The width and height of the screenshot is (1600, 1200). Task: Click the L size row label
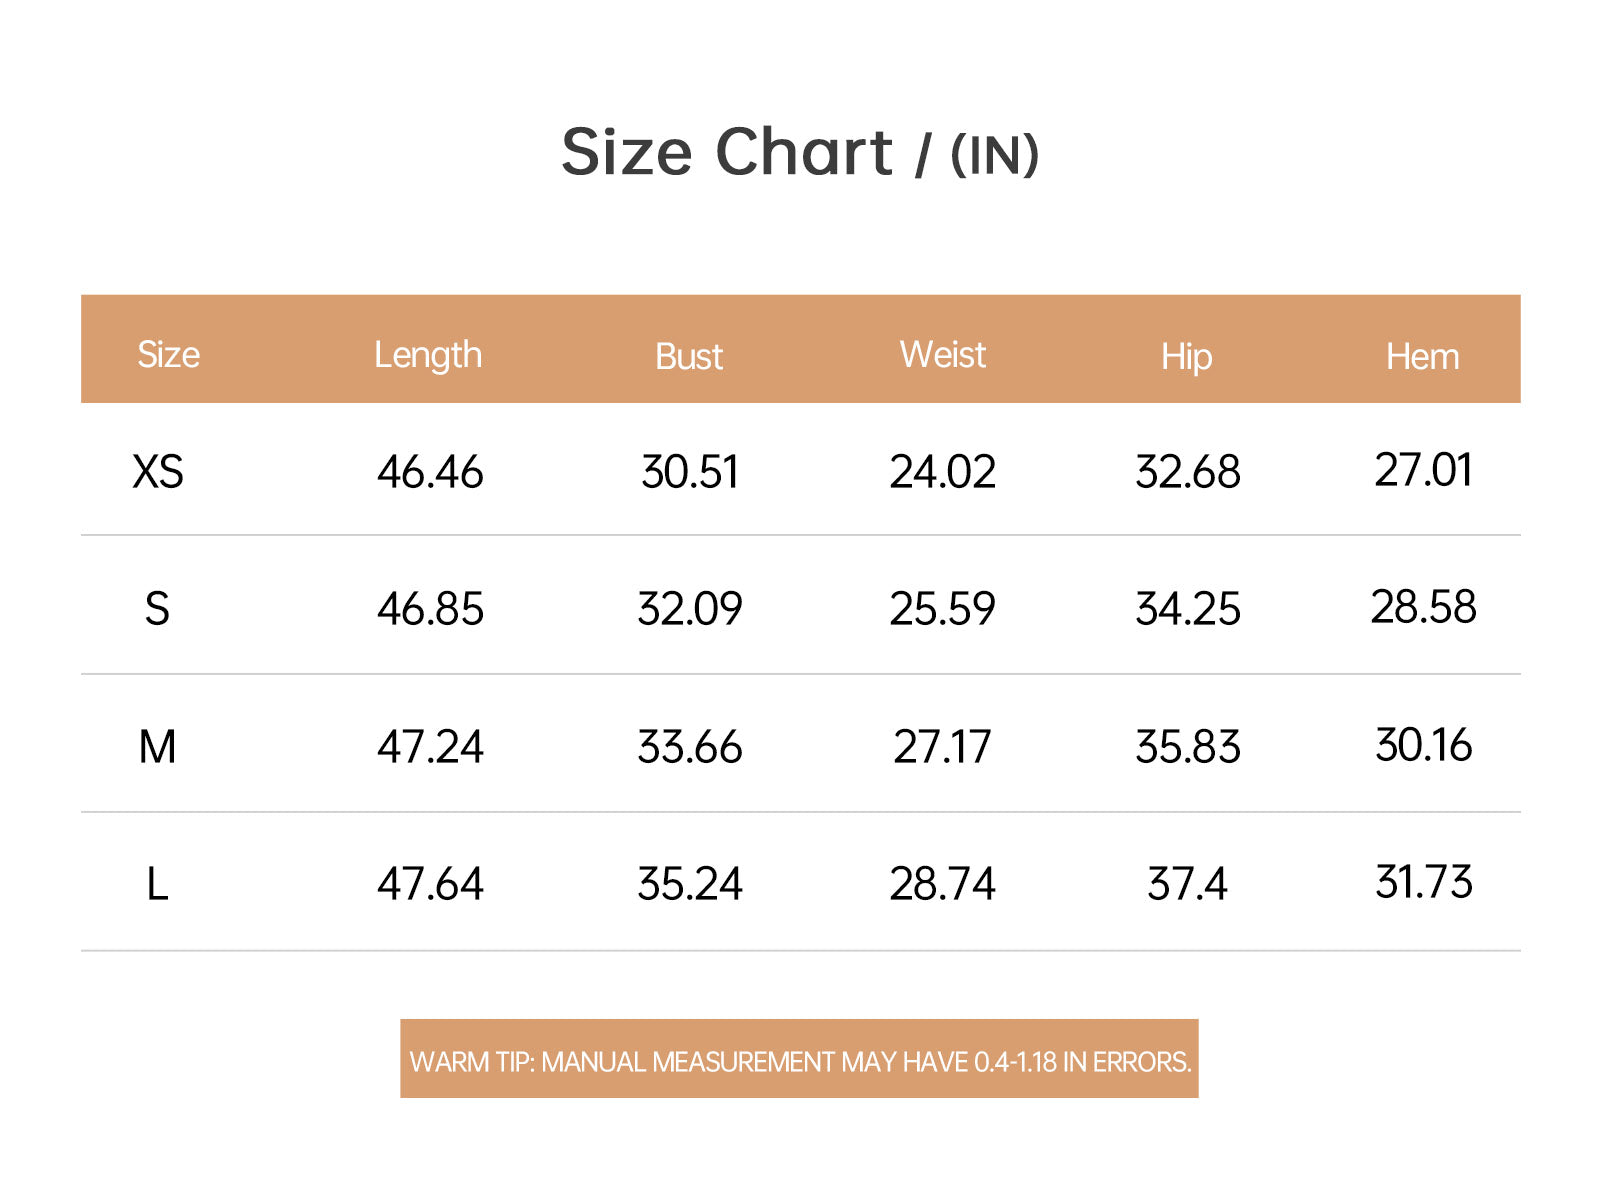point(157,885)
